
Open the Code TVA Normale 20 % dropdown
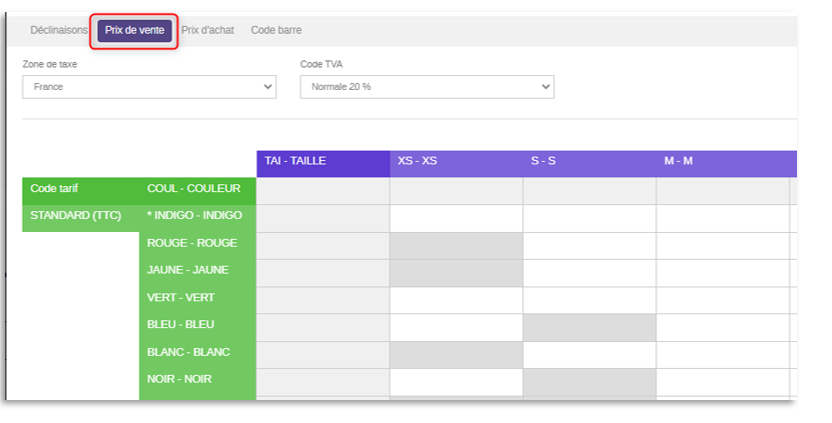pyautogui.click(x=427, y=87)
